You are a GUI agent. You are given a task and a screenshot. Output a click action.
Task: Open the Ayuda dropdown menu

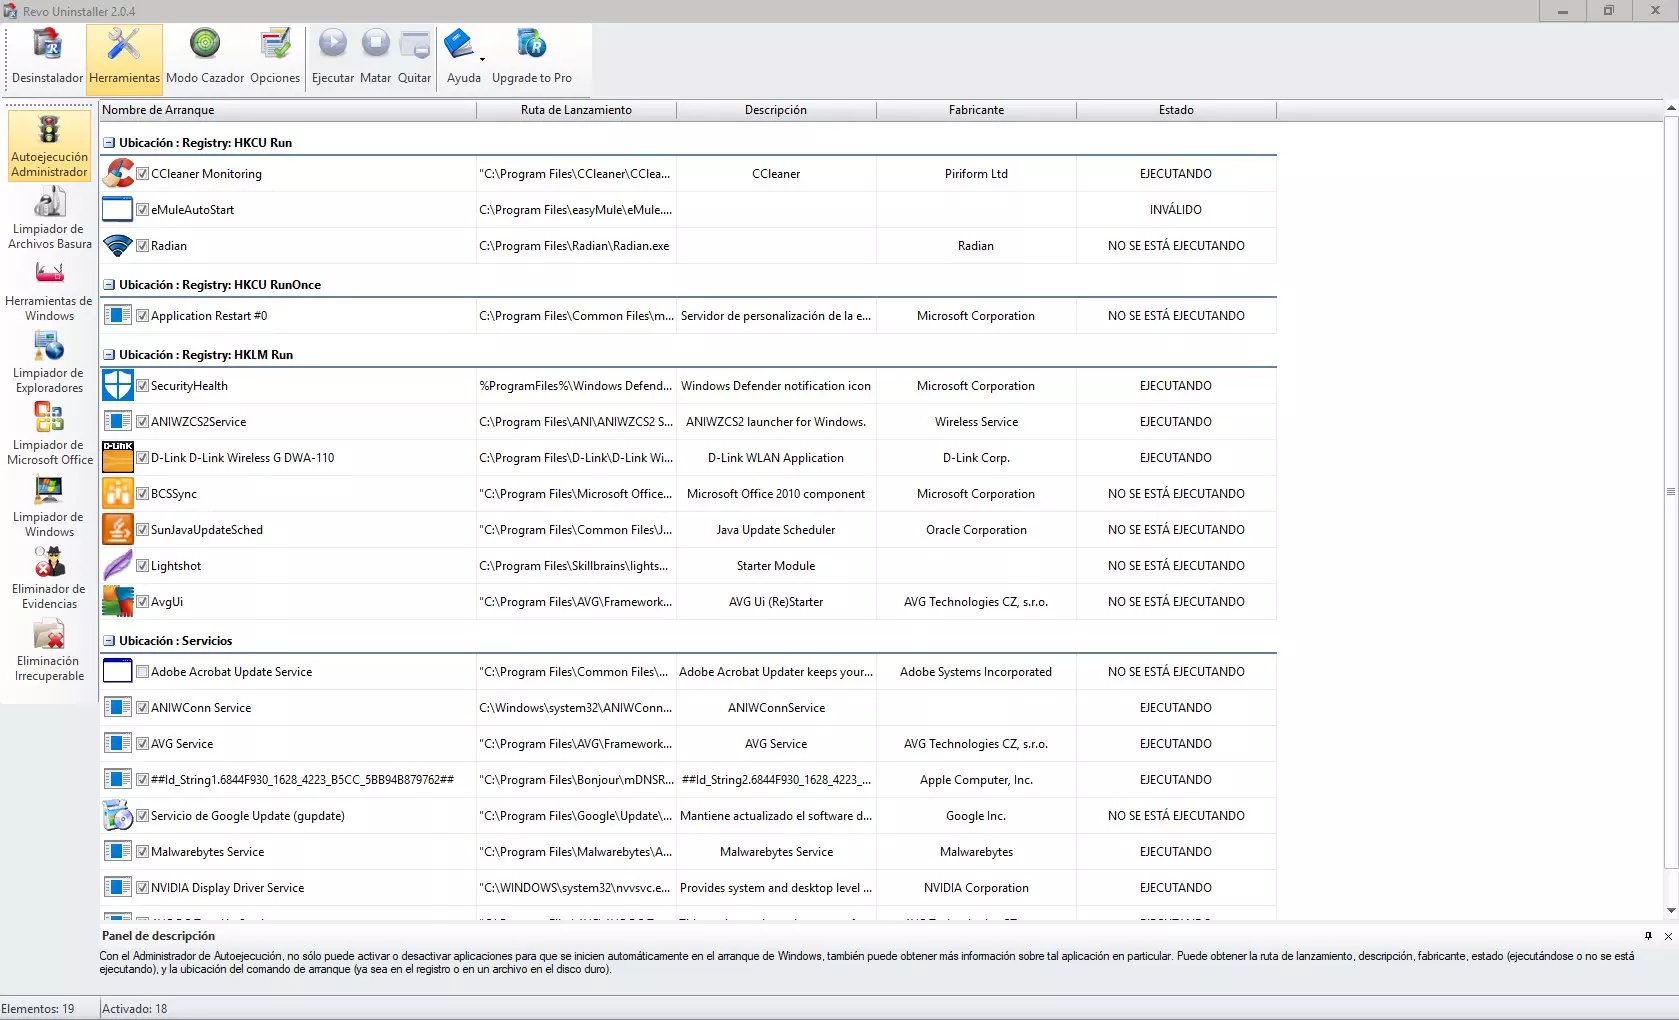click(x=482, y=58)
